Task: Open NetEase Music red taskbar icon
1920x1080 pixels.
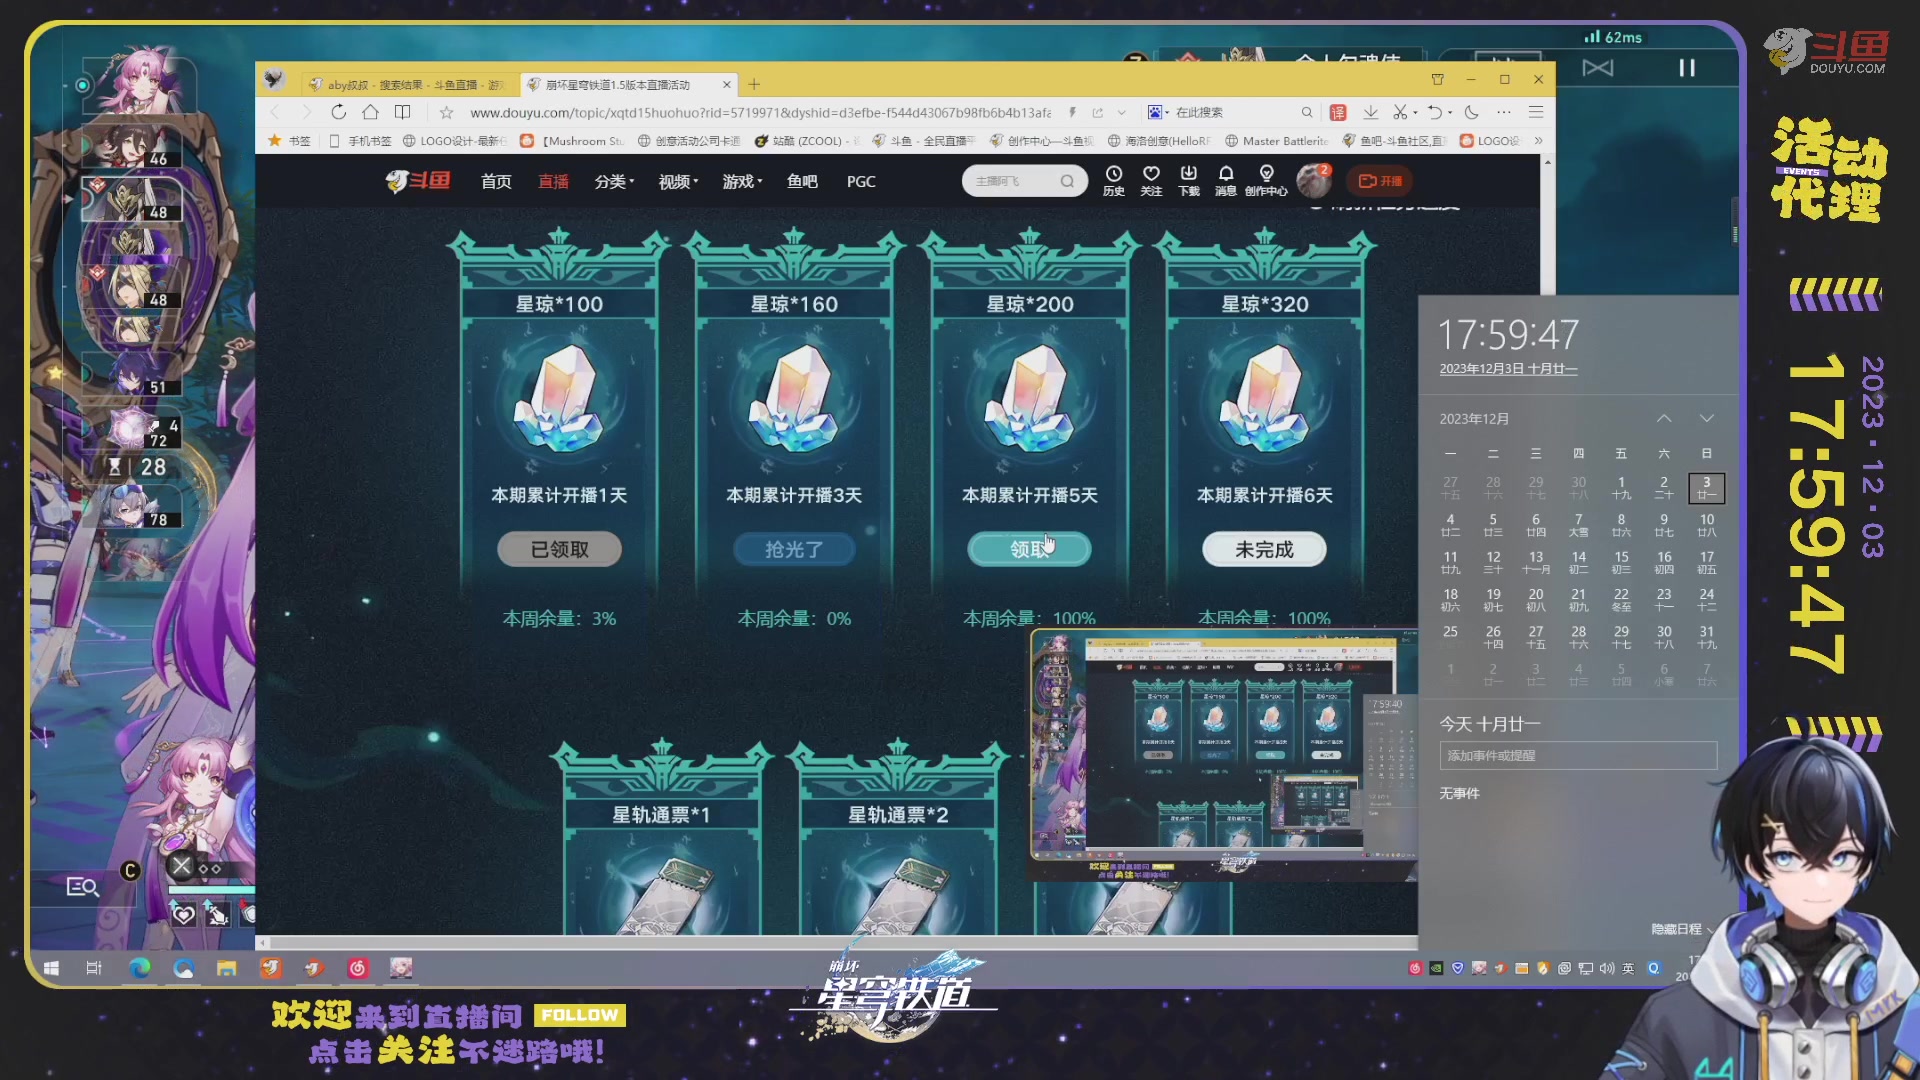Action: pos(358,968)
